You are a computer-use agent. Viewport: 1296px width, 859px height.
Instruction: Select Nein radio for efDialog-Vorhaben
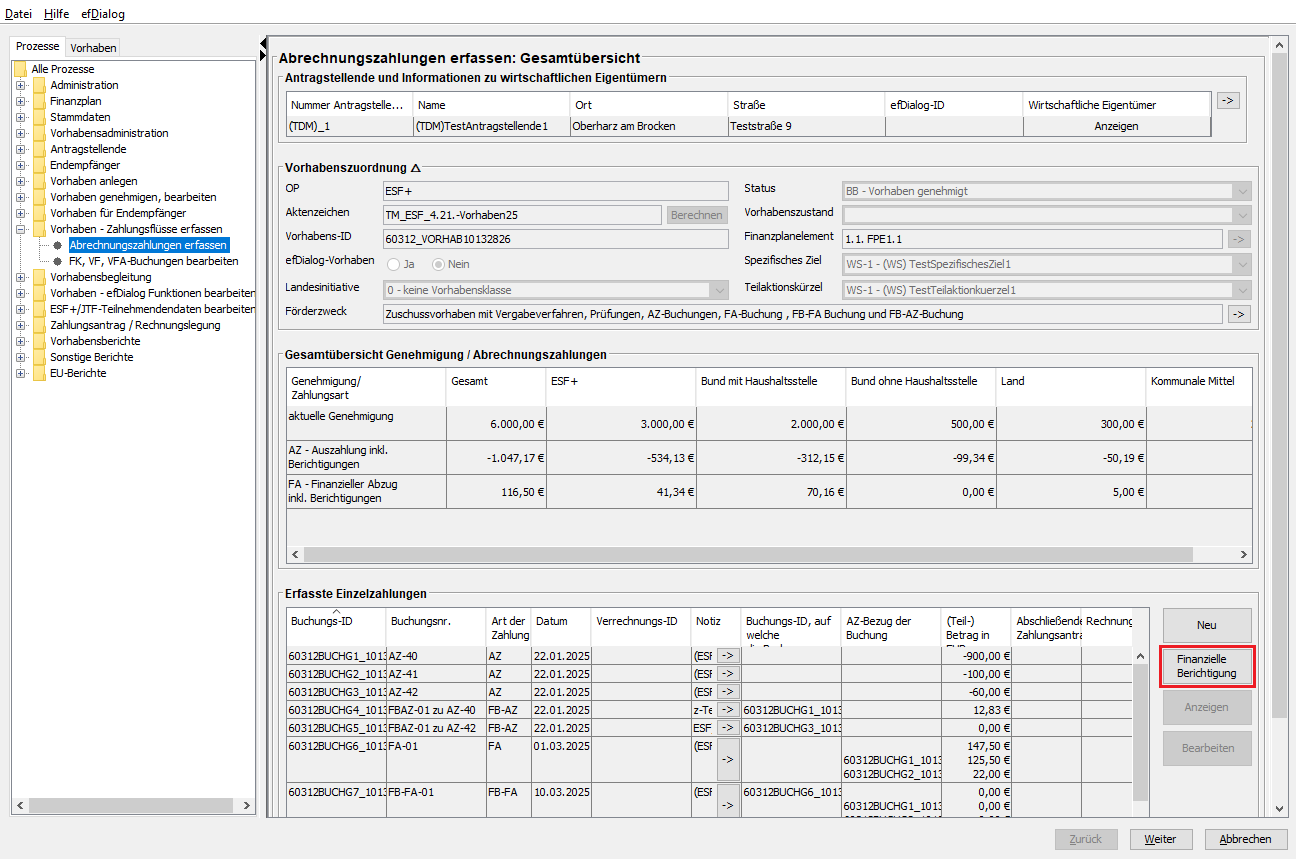pos(439,264)
